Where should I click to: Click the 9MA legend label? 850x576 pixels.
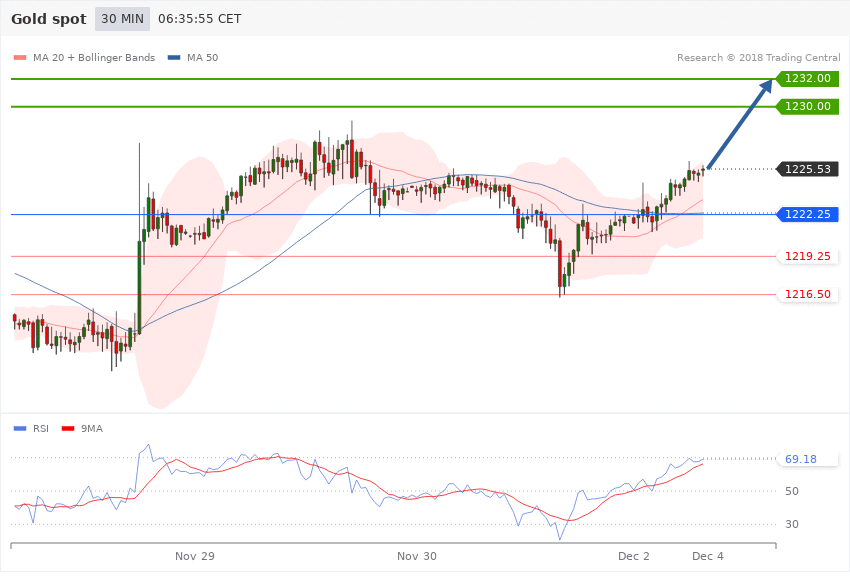point(92,429)
